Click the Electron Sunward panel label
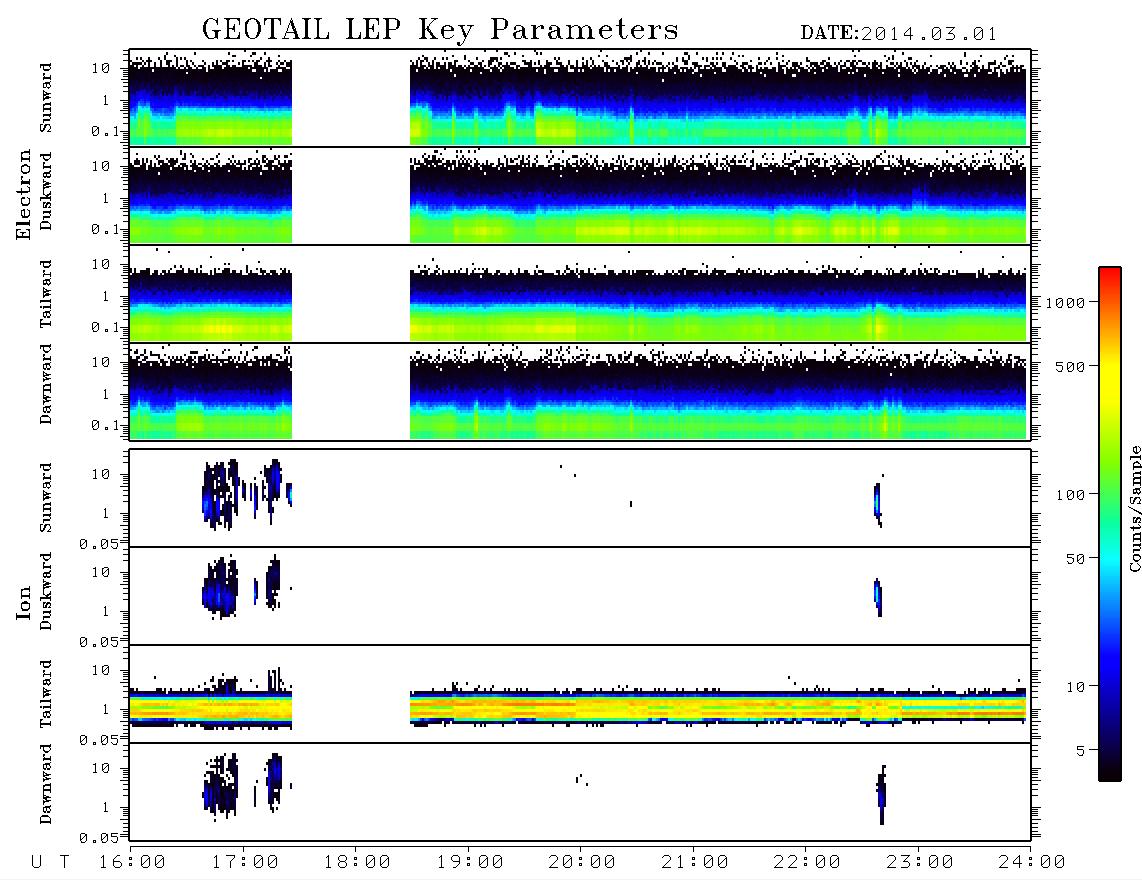1142x880 pixels. pyautogui.click(x=46, y=98)
